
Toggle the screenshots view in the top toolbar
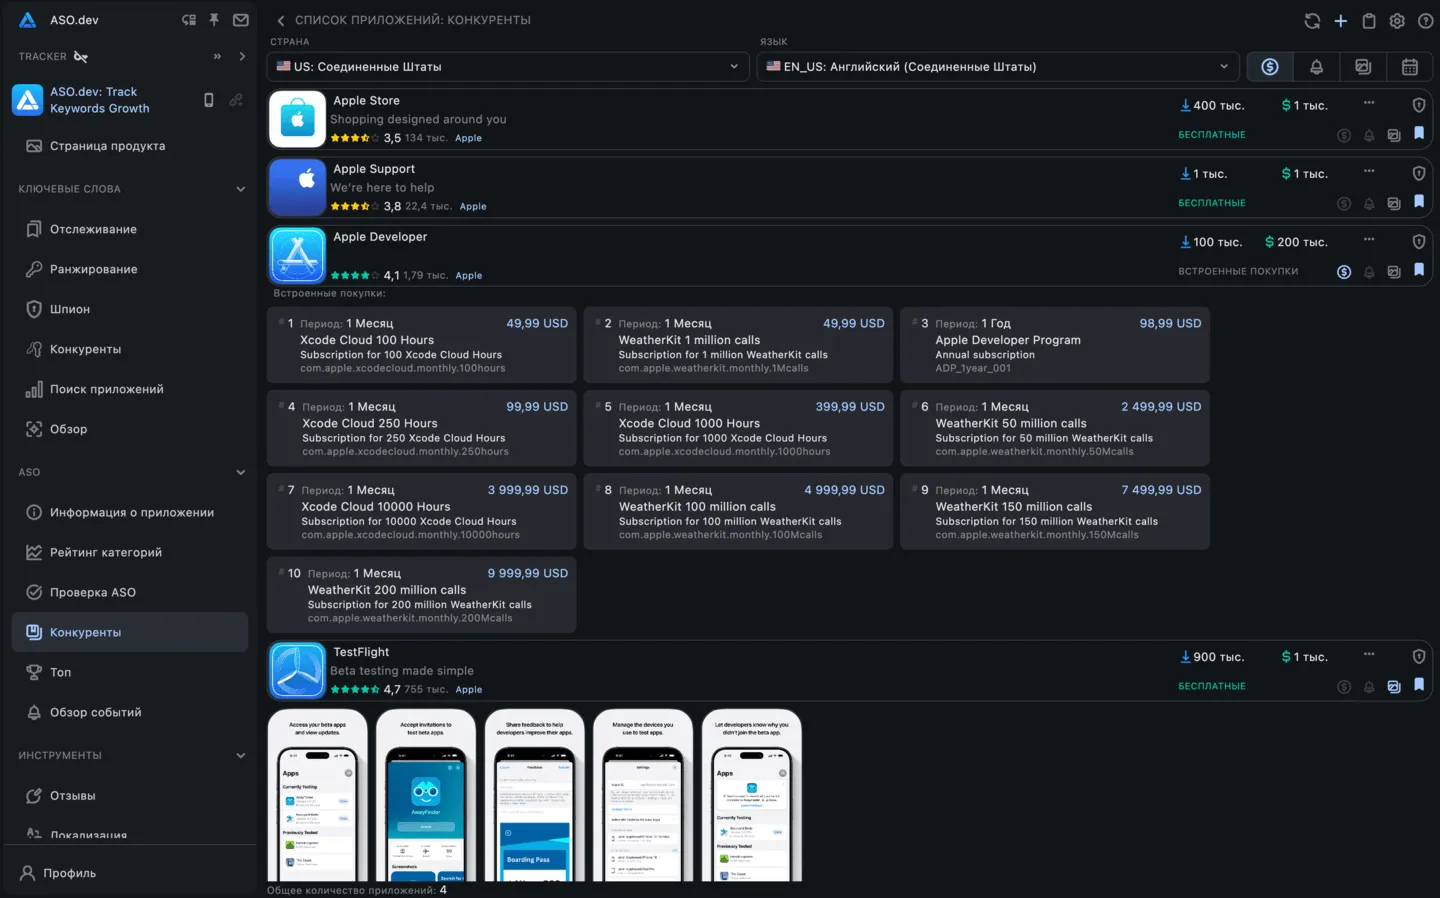[x=1363, y=67]
